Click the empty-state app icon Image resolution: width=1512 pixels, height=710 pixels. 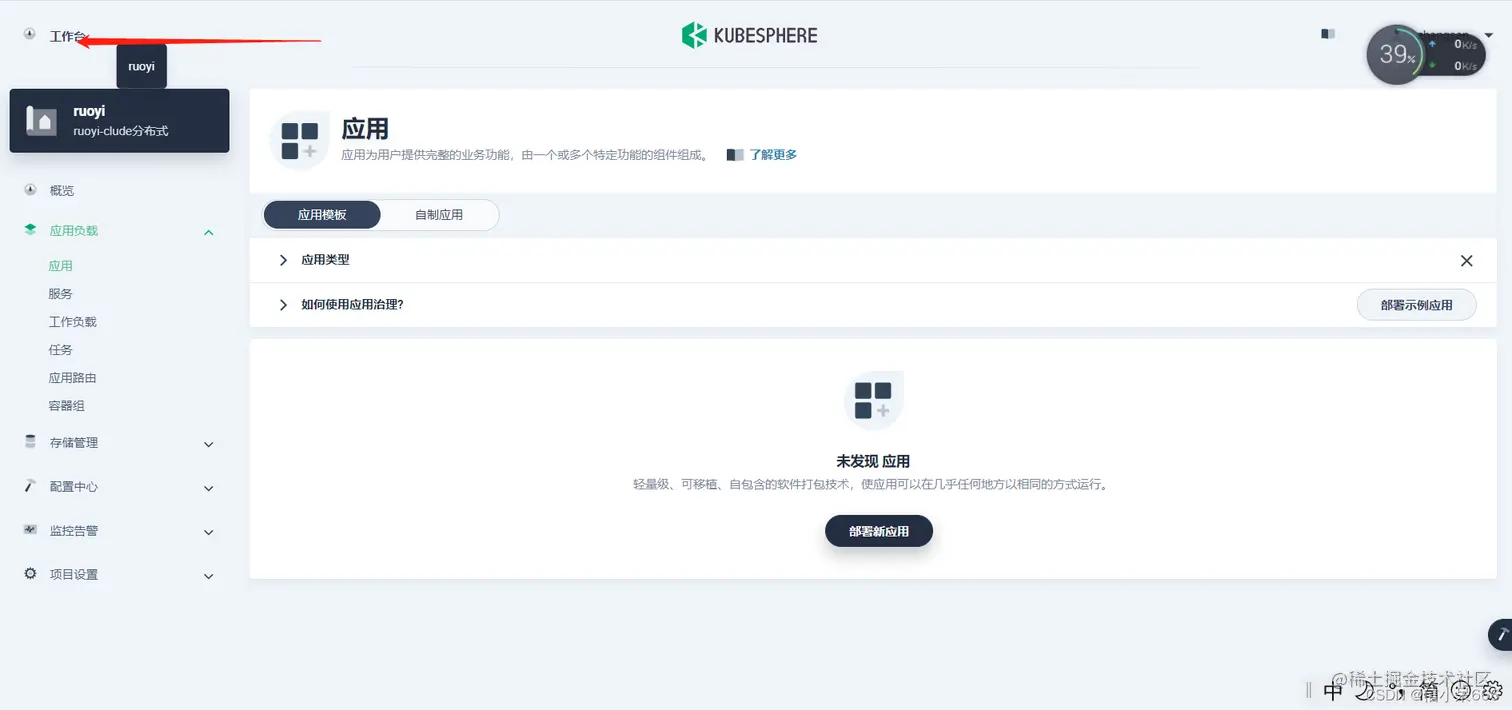pos(874,400)
